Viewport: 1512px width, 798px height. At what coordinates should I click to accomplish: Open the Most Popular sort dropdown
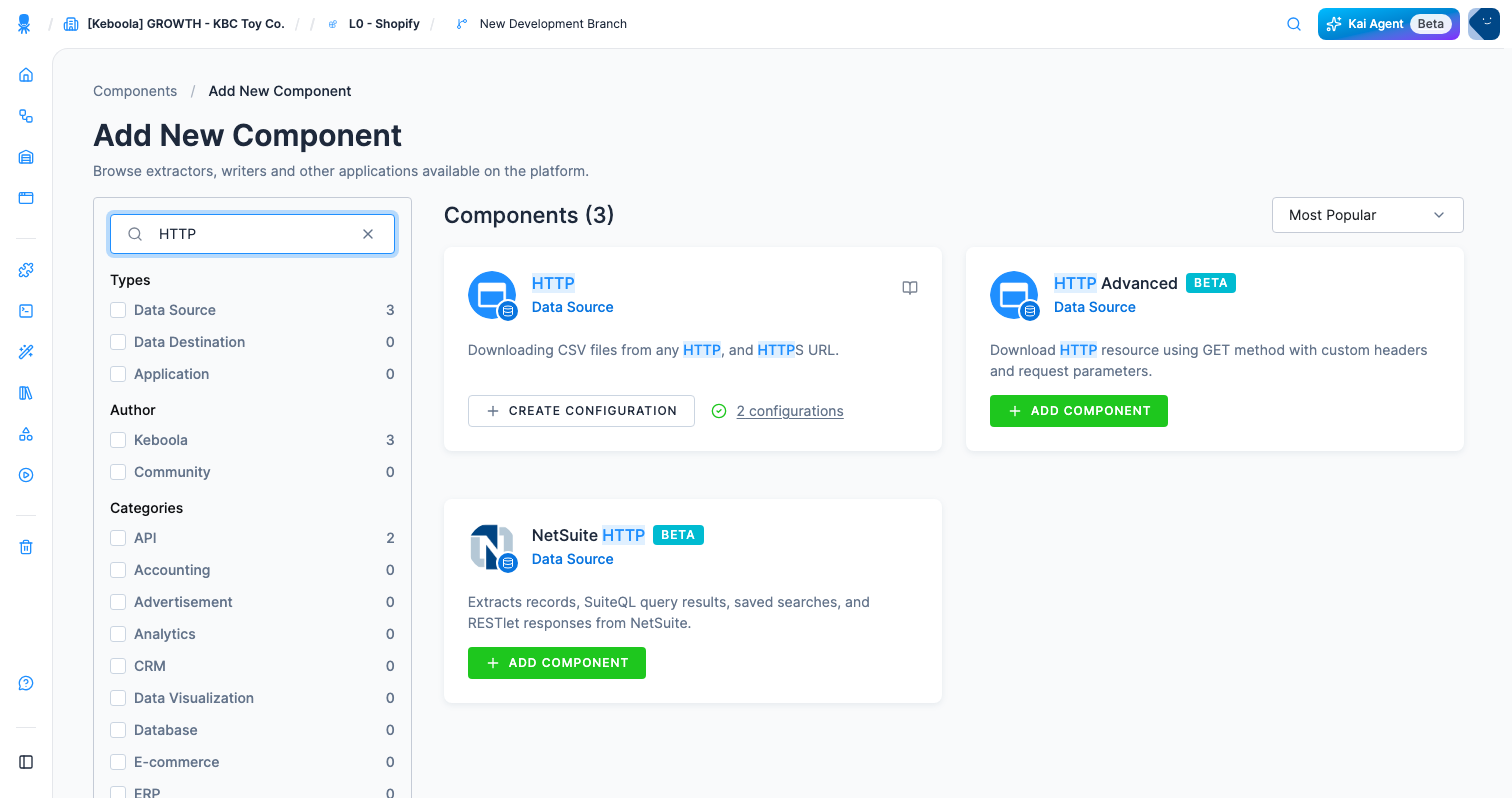1367,215
